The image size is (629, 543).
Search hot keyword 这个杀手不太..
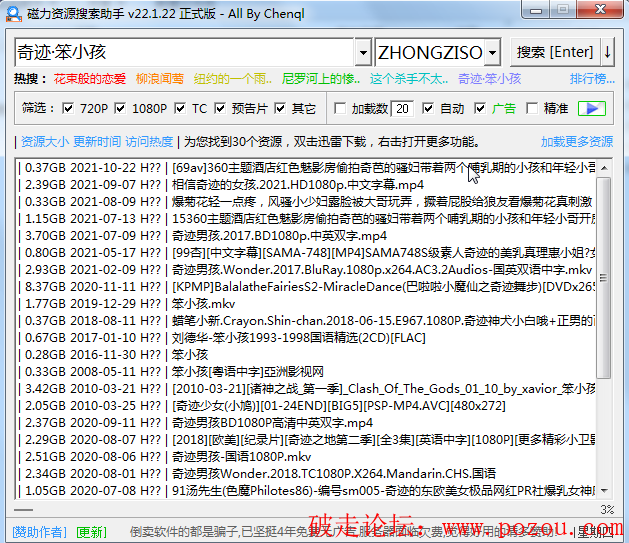click(x=409, y=79)
